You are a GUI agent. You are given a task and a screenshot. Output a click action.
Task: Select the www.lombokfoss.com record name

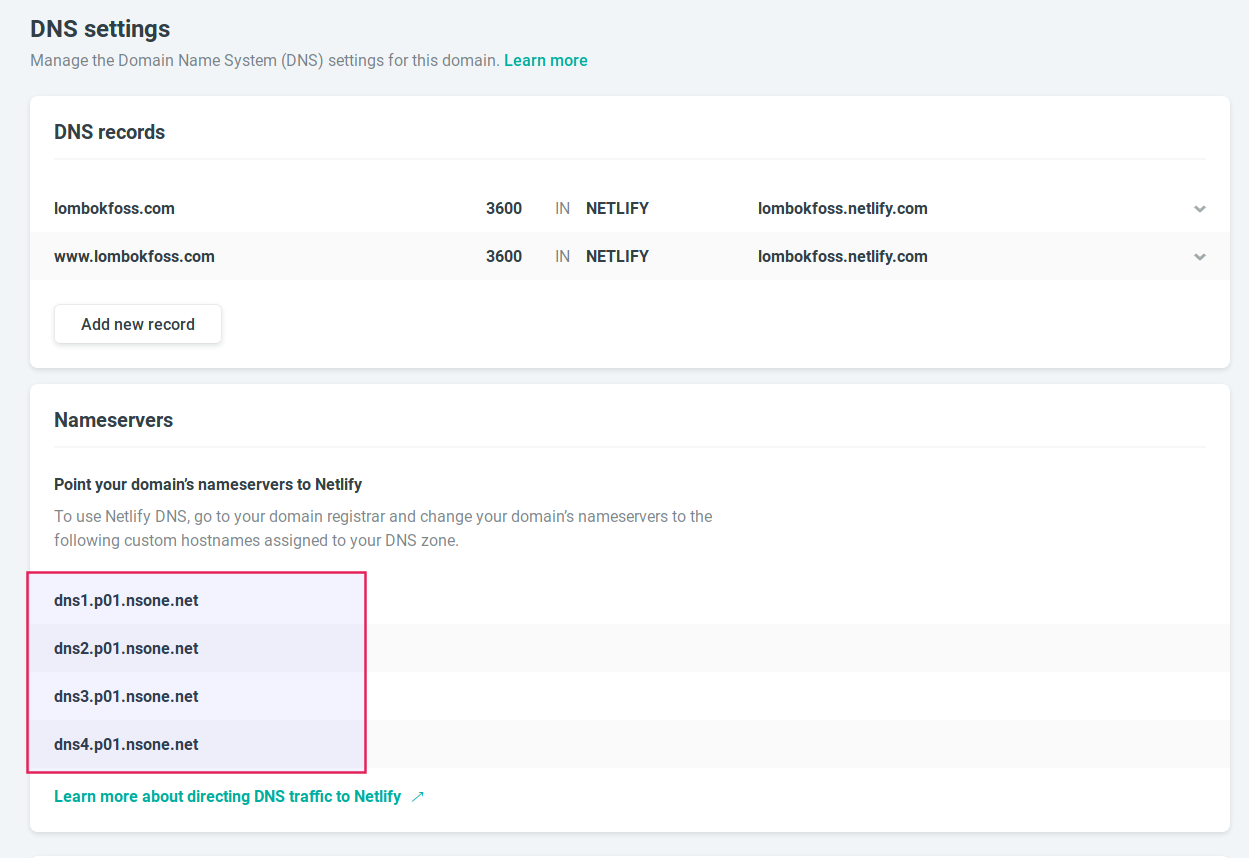(134, 256)
